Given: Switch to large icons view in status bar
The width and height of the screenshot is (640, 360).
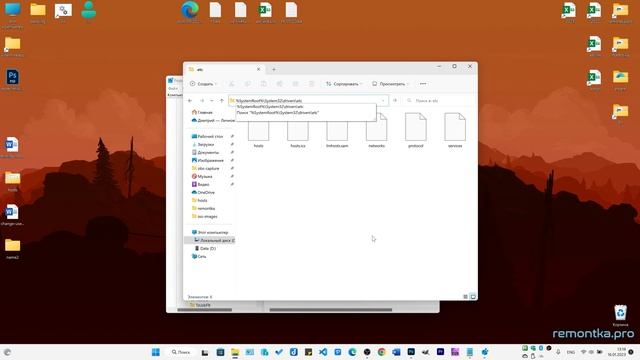Looking at the screenshot, I should 473,297.
